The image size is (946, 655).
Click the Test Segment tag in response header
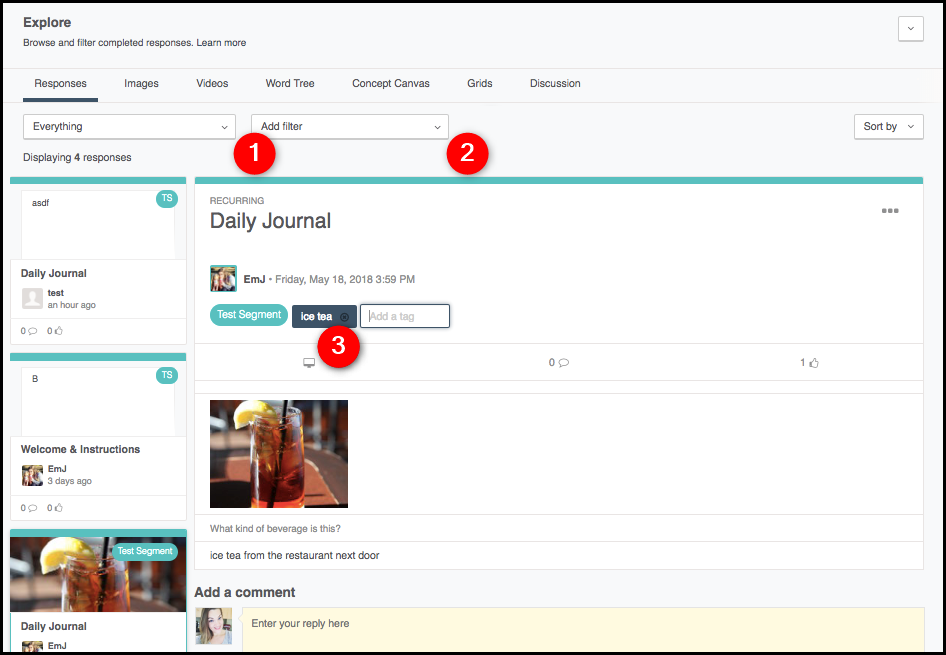249,315
